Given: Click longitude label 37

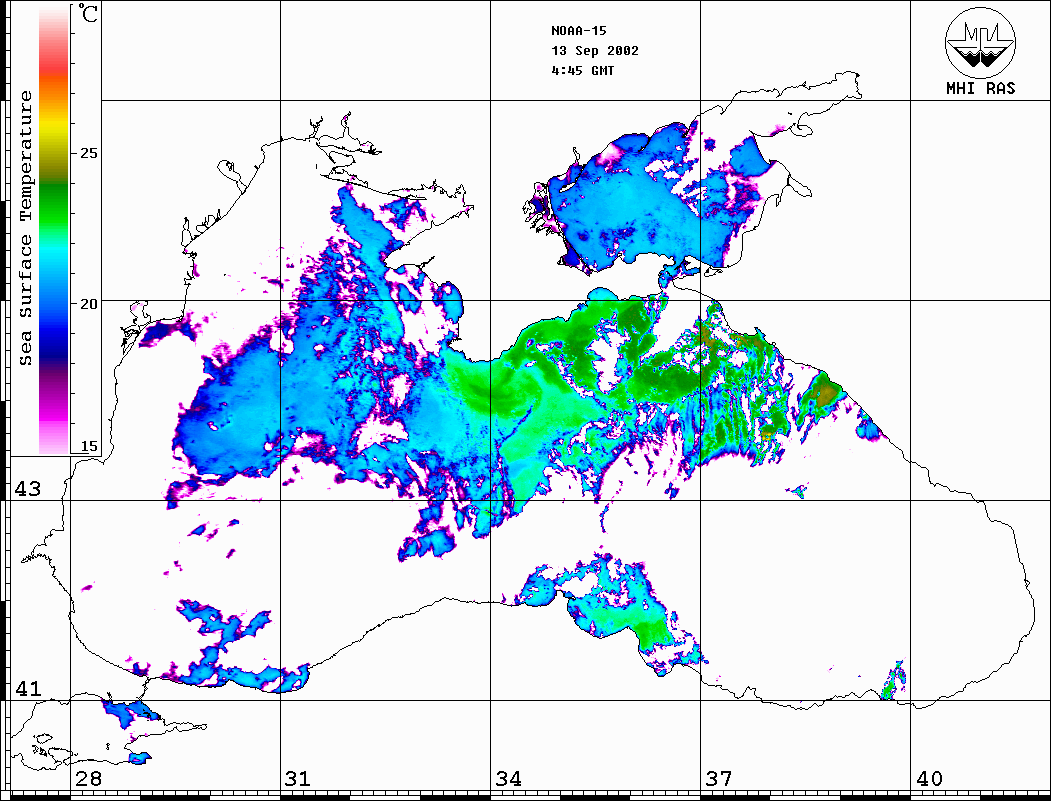Looking at the screenshot, I should [719, 779].
